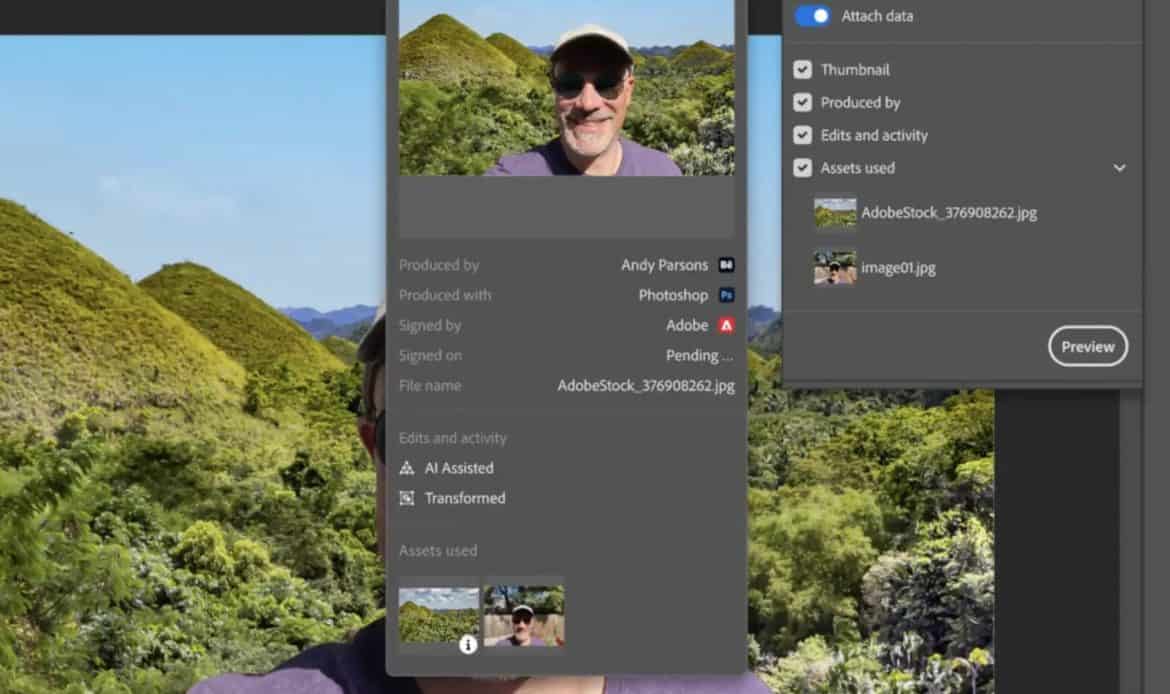
Task: Uncheck the Thumbnail checkbox
Action: pyautogui.click(x=802, y=69)
